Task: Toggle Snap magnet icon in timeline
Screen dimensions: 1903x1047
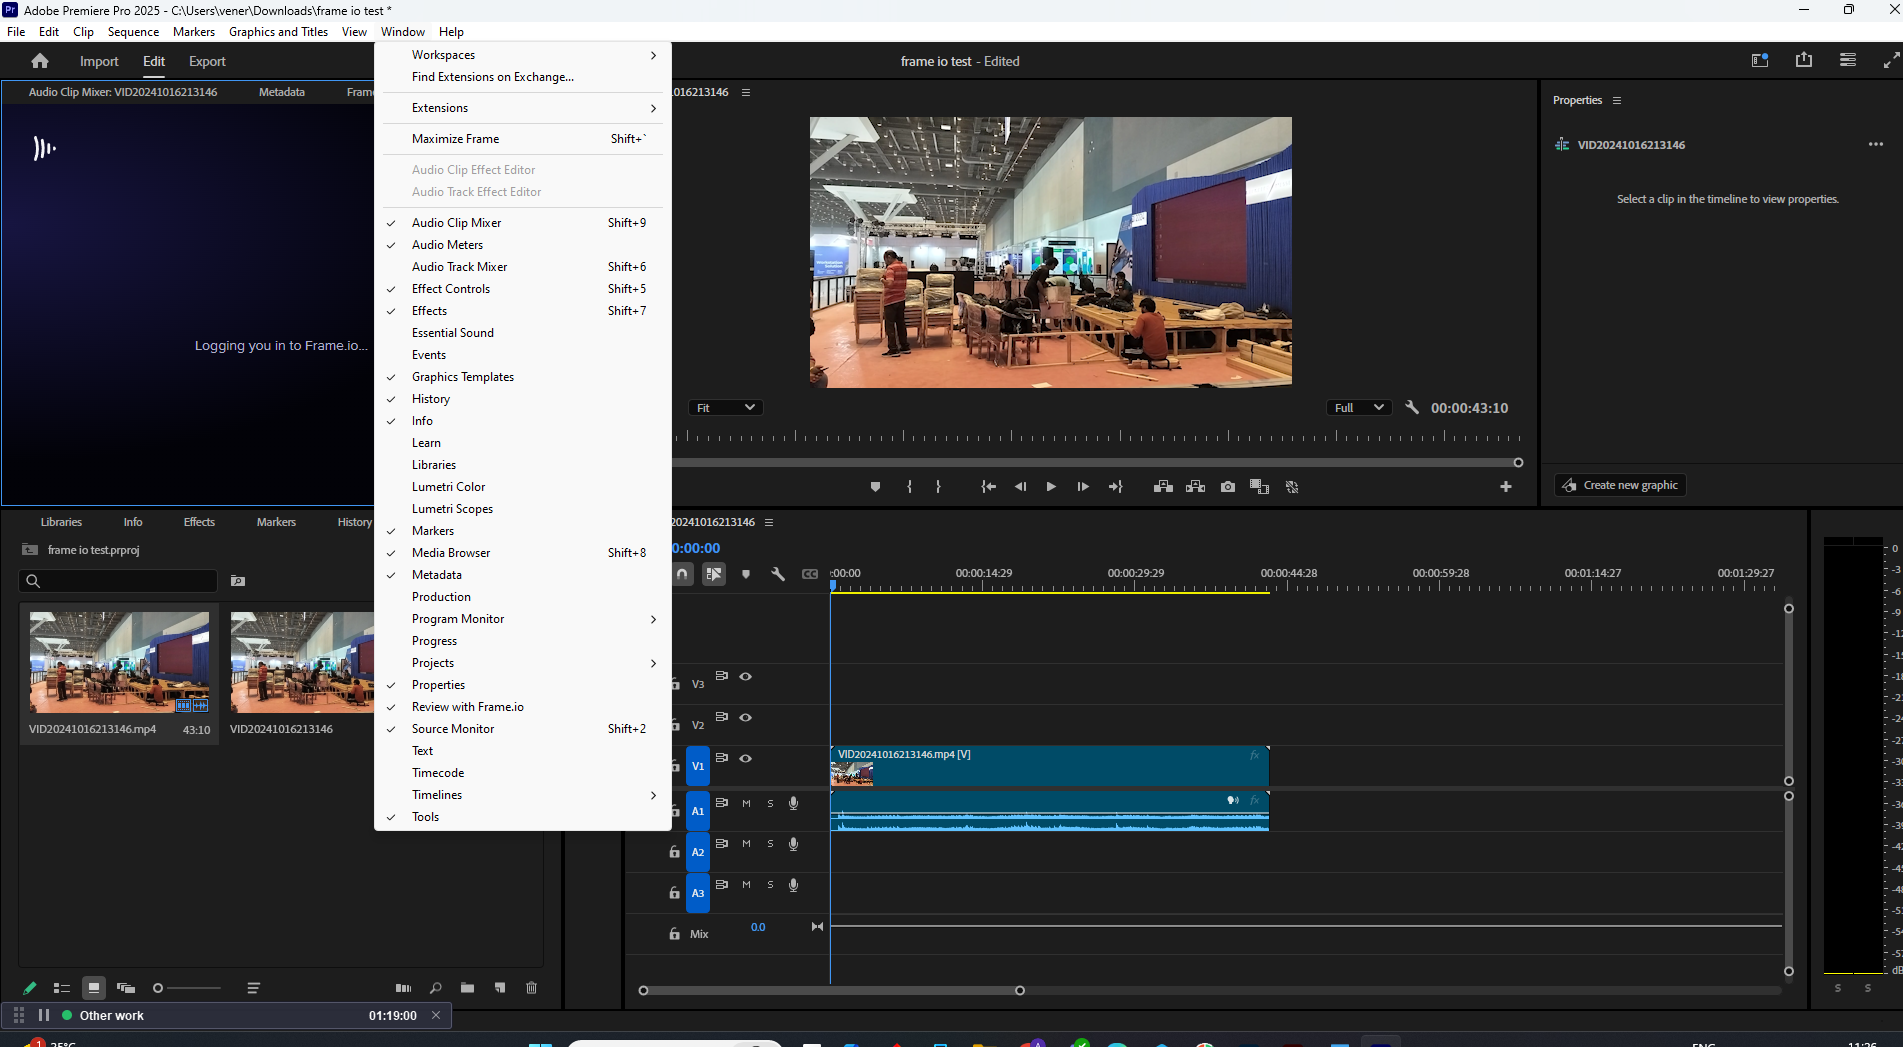Action: (682, 574)
